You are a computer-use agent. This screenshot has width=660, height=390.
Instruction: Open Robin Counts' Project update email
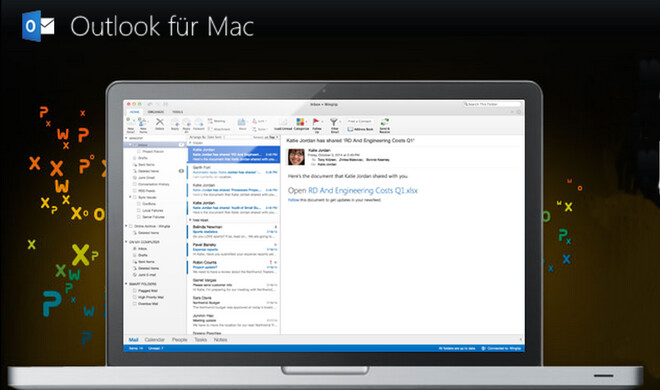tap(234, 267)
